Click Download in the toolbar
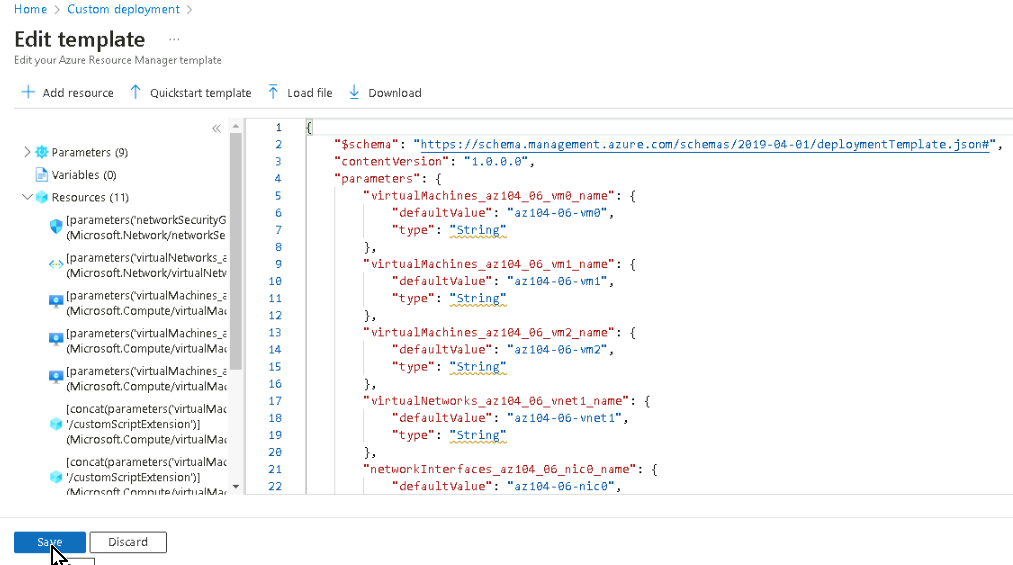Viewport: 1013px width, 565px height. pos(385,93)
